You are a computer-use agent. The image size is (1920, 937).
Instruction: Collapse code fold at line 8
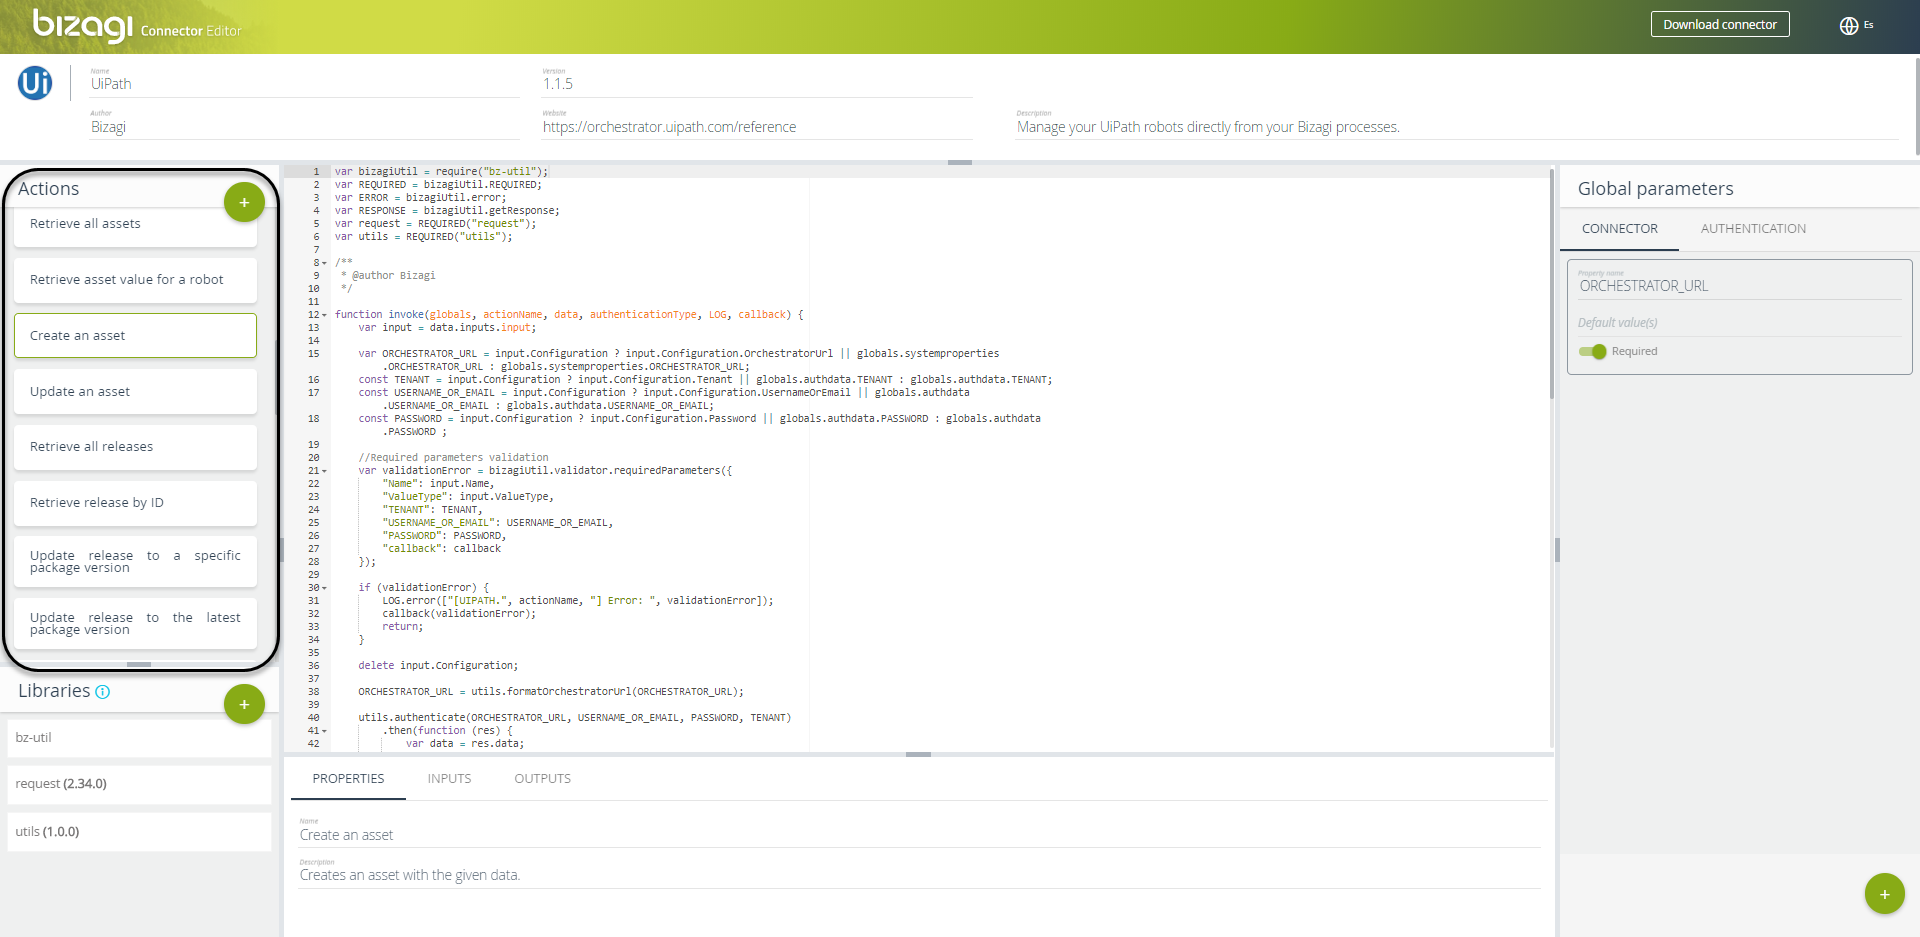(x=324, y=263)
